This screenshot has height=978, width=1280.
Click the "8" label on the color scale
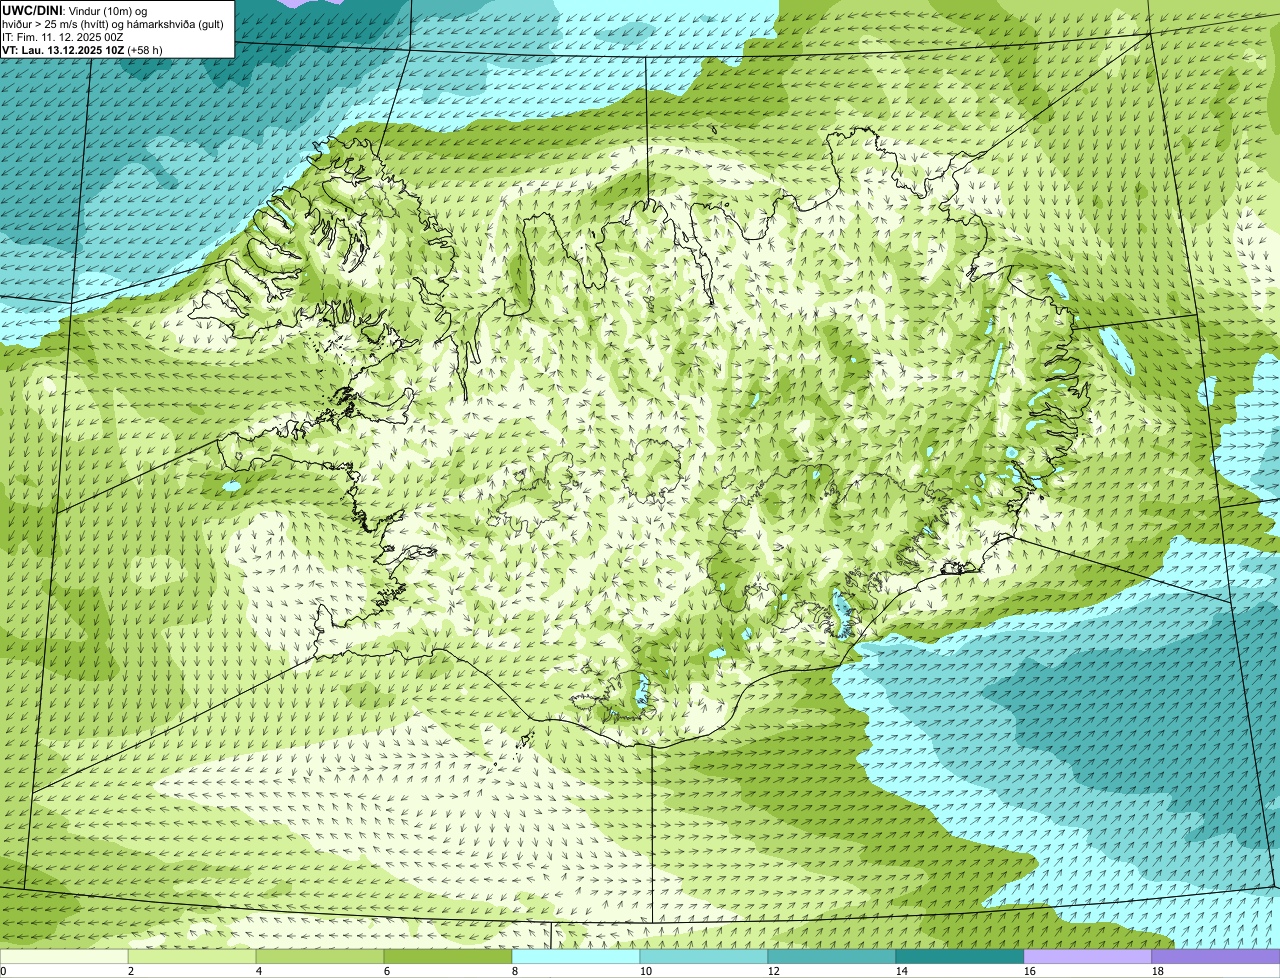[515, 971]
